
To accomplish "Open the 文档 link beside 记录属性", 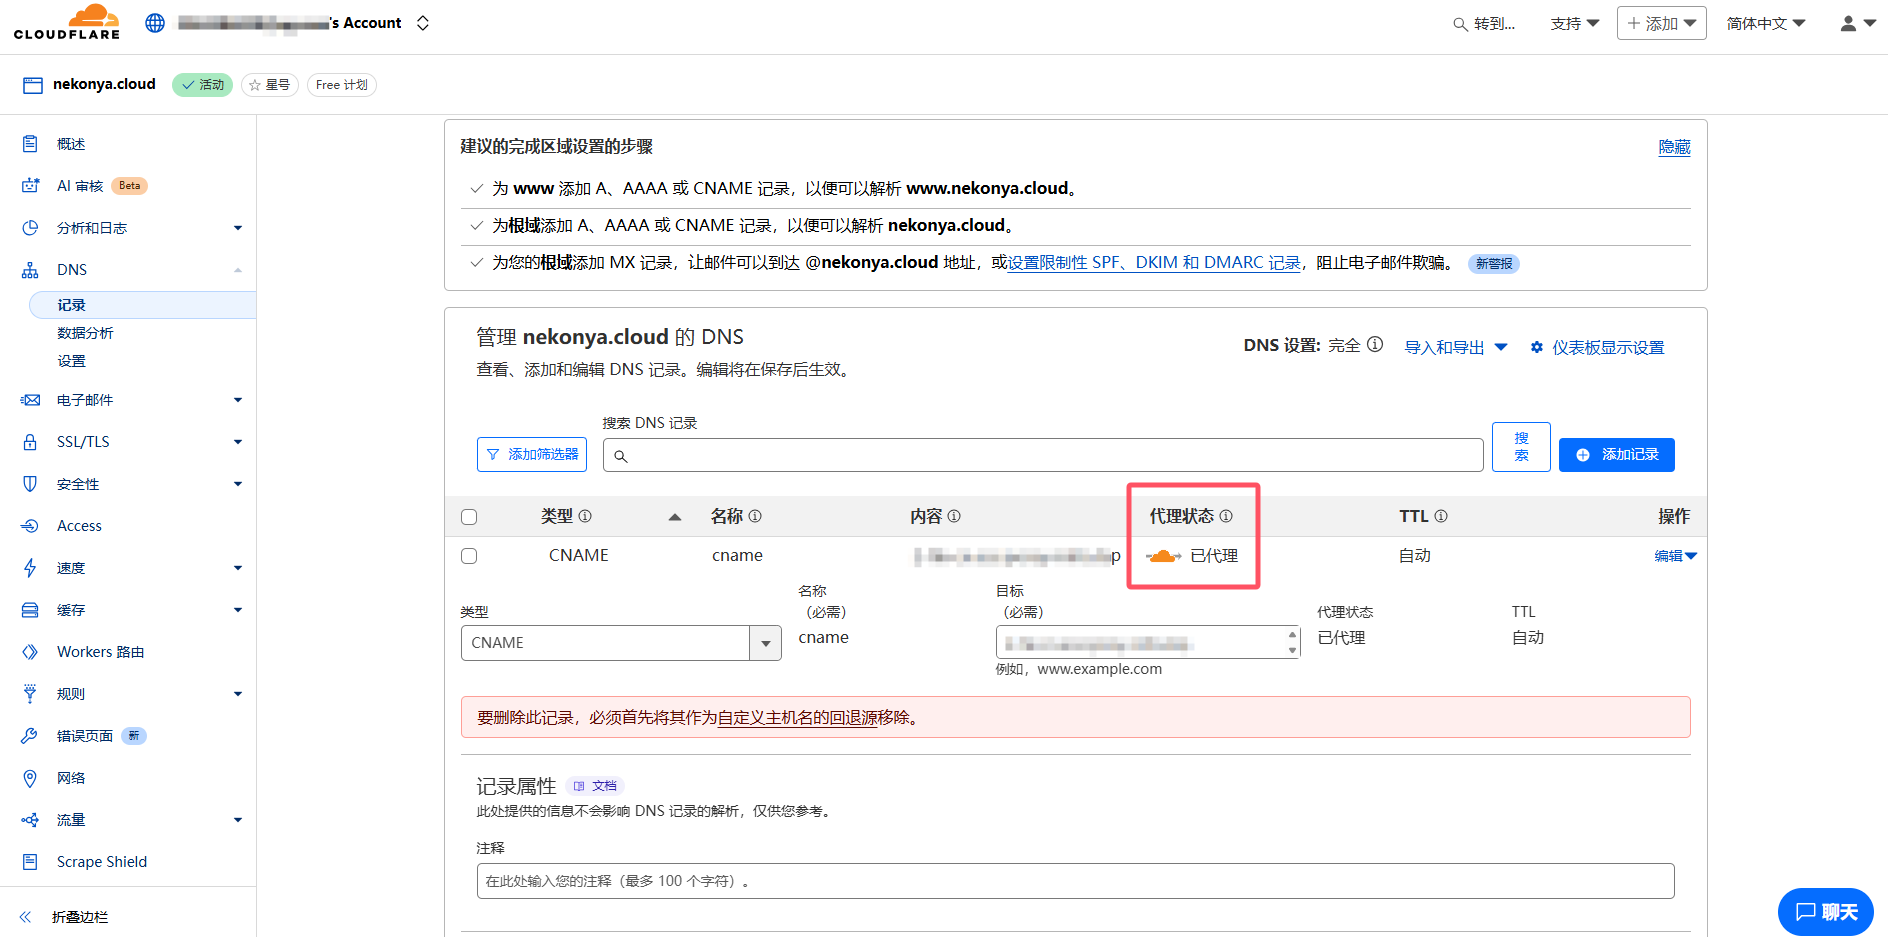I will (x=595, y=786).
